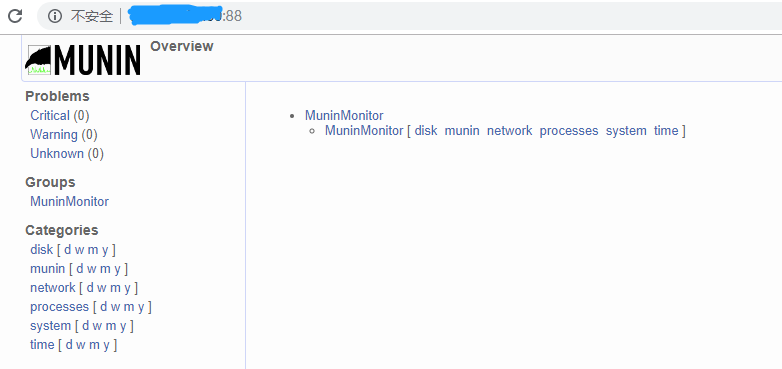View network category yearly graphs (y)
Viewport: 782px width, 369px height.
[127, 288]
